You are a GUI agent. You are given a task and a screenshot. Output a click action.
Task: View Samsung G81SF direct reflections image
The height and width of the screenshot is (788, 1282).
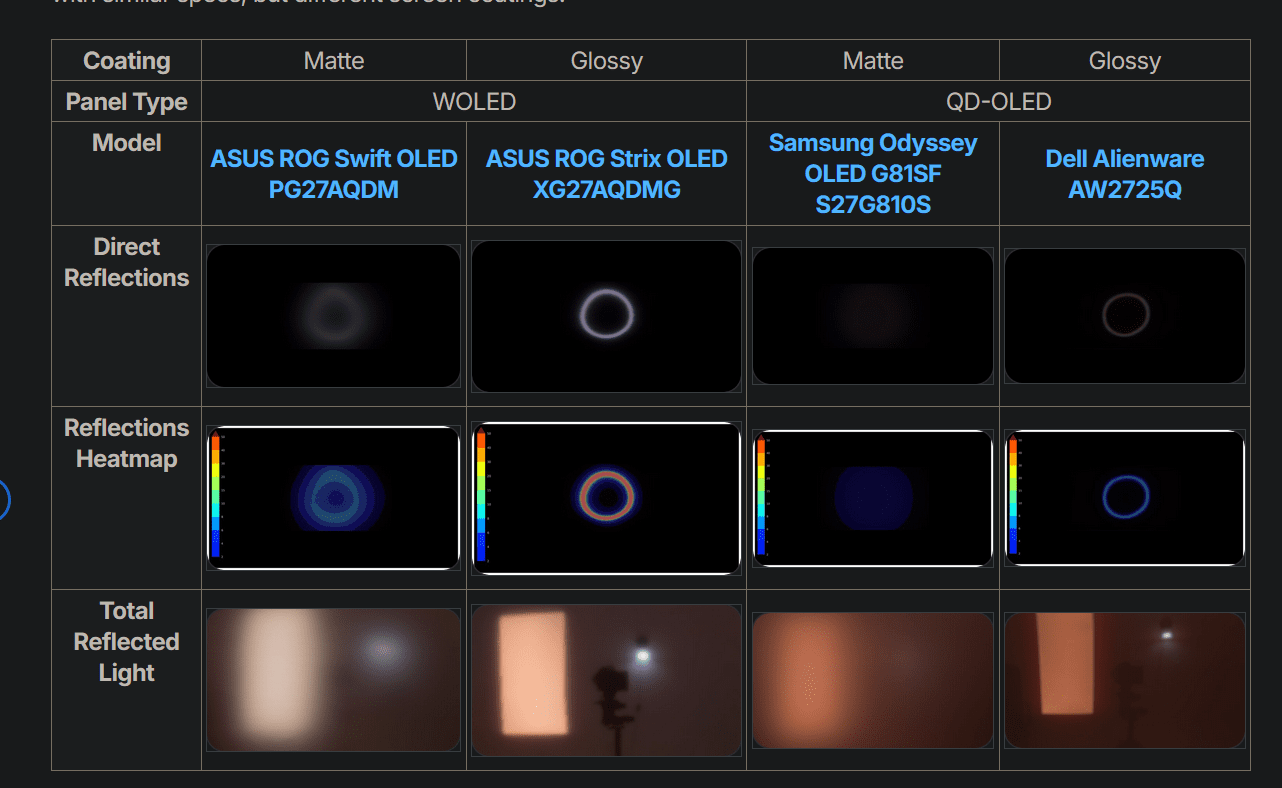[x=873, y=316]
